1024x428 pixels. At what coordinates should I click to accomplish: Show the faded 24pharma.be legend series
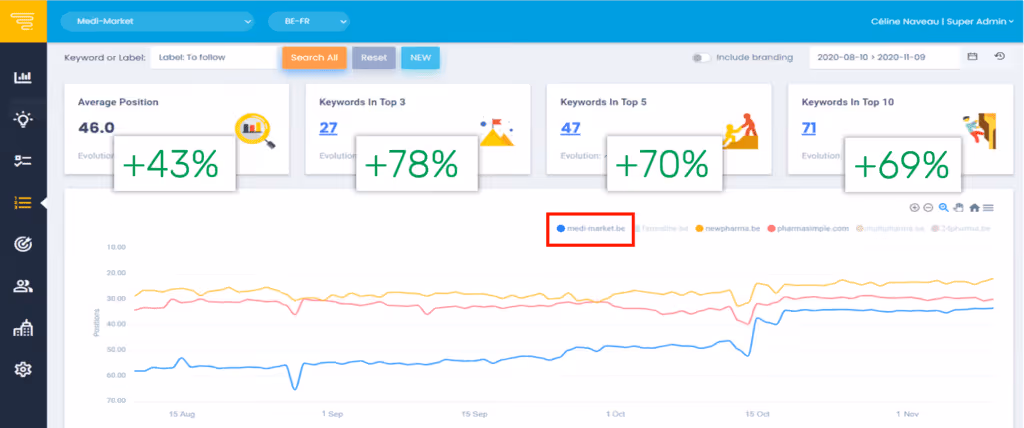coord(960,229)
